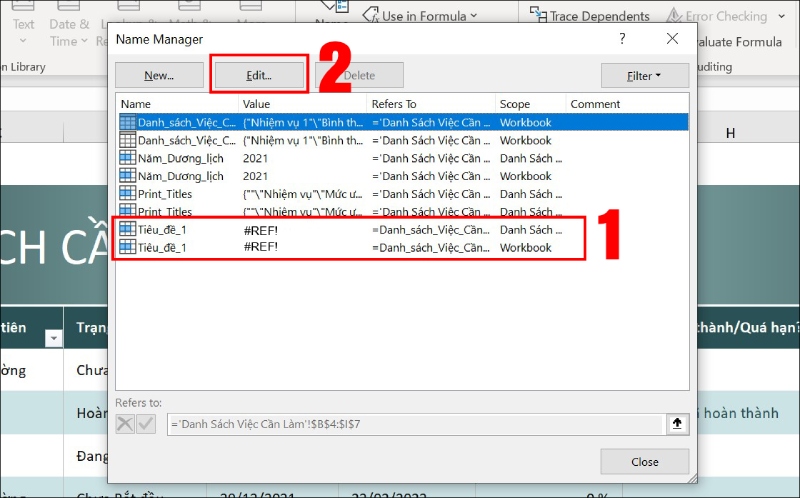Viewport: 800px width, 498px height.
Task: Click the cancel X icon under Refers to
Action: pyautogui.click(x=125, y=424)
